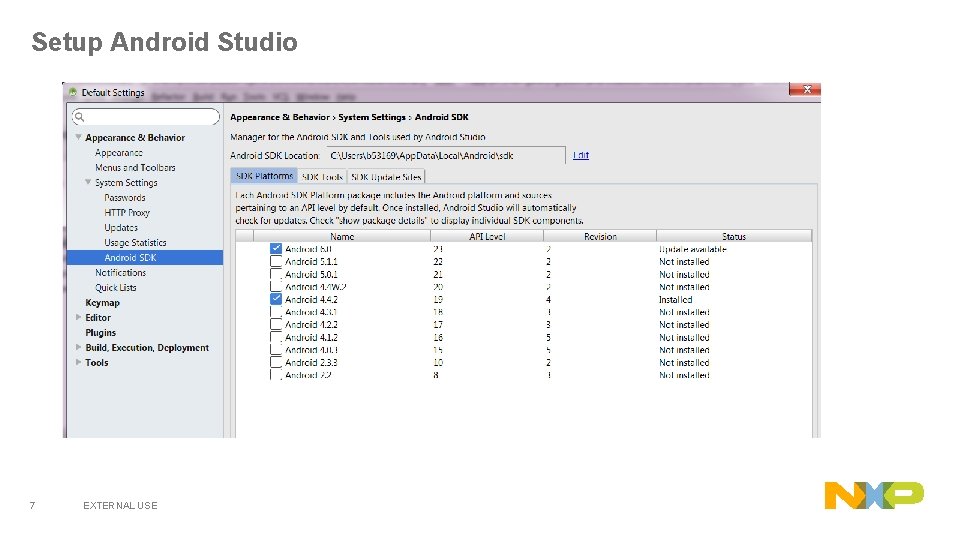Click the Edit link for SDK location

tap(580, 156)
